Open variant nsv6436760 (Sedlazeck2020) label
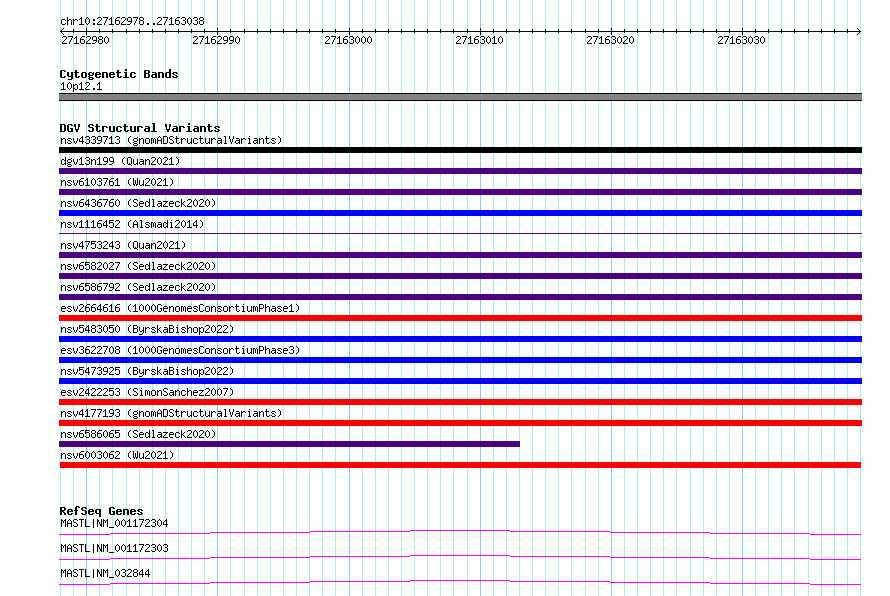This screenshot has width=890, height=596. pos(138,203)
